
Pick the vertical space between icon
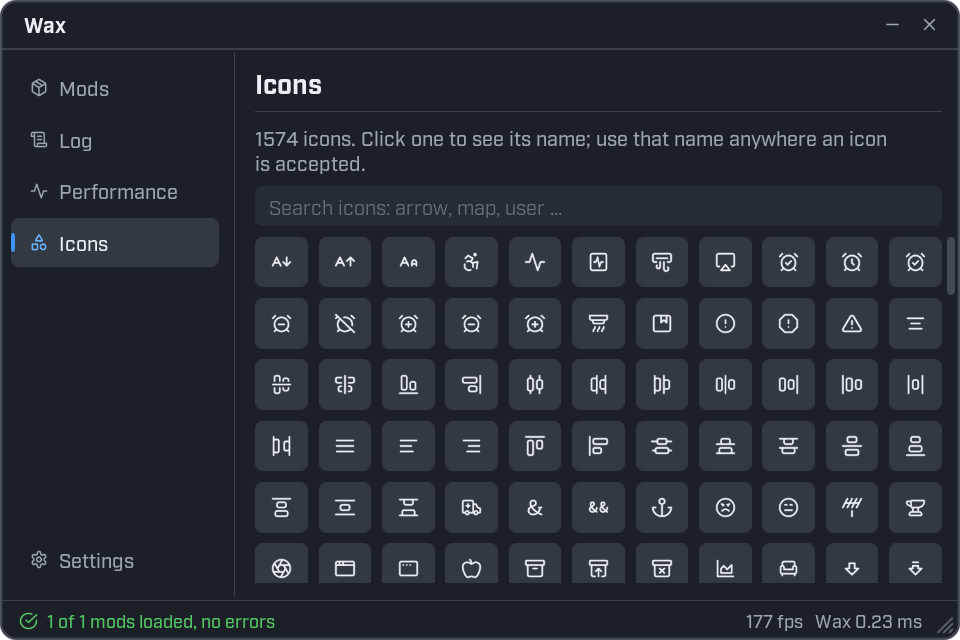[x=408, y=507]
